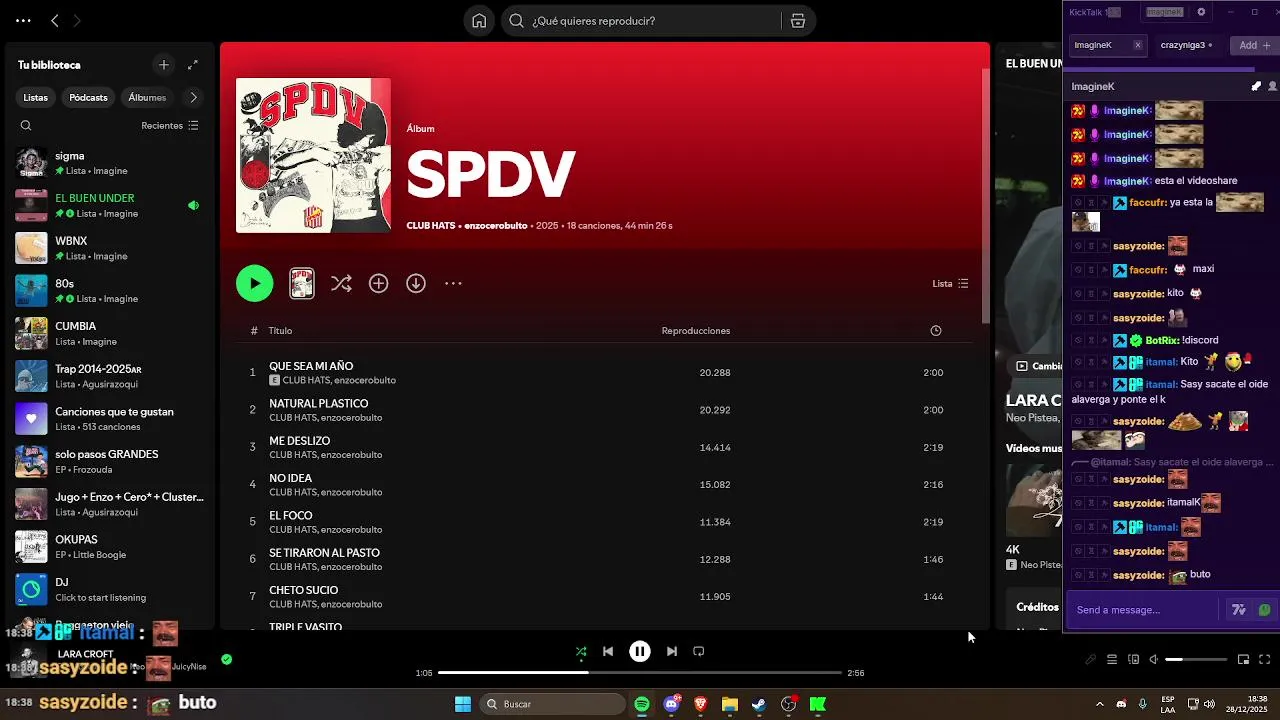
Task: Enter Spotify fullscreen mode
Action: pos(1264,659)
